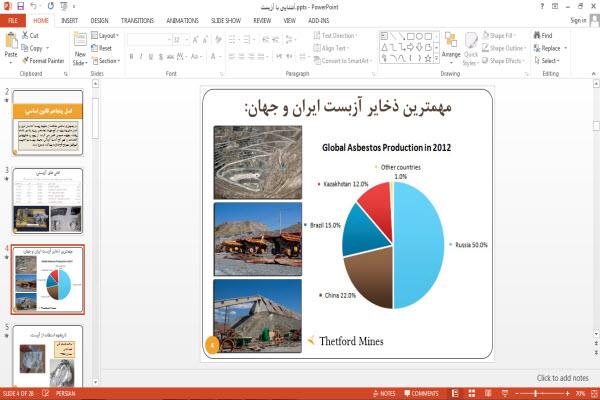Click the zoom slider handle
The image size is (600, 400).
(536, 393)
